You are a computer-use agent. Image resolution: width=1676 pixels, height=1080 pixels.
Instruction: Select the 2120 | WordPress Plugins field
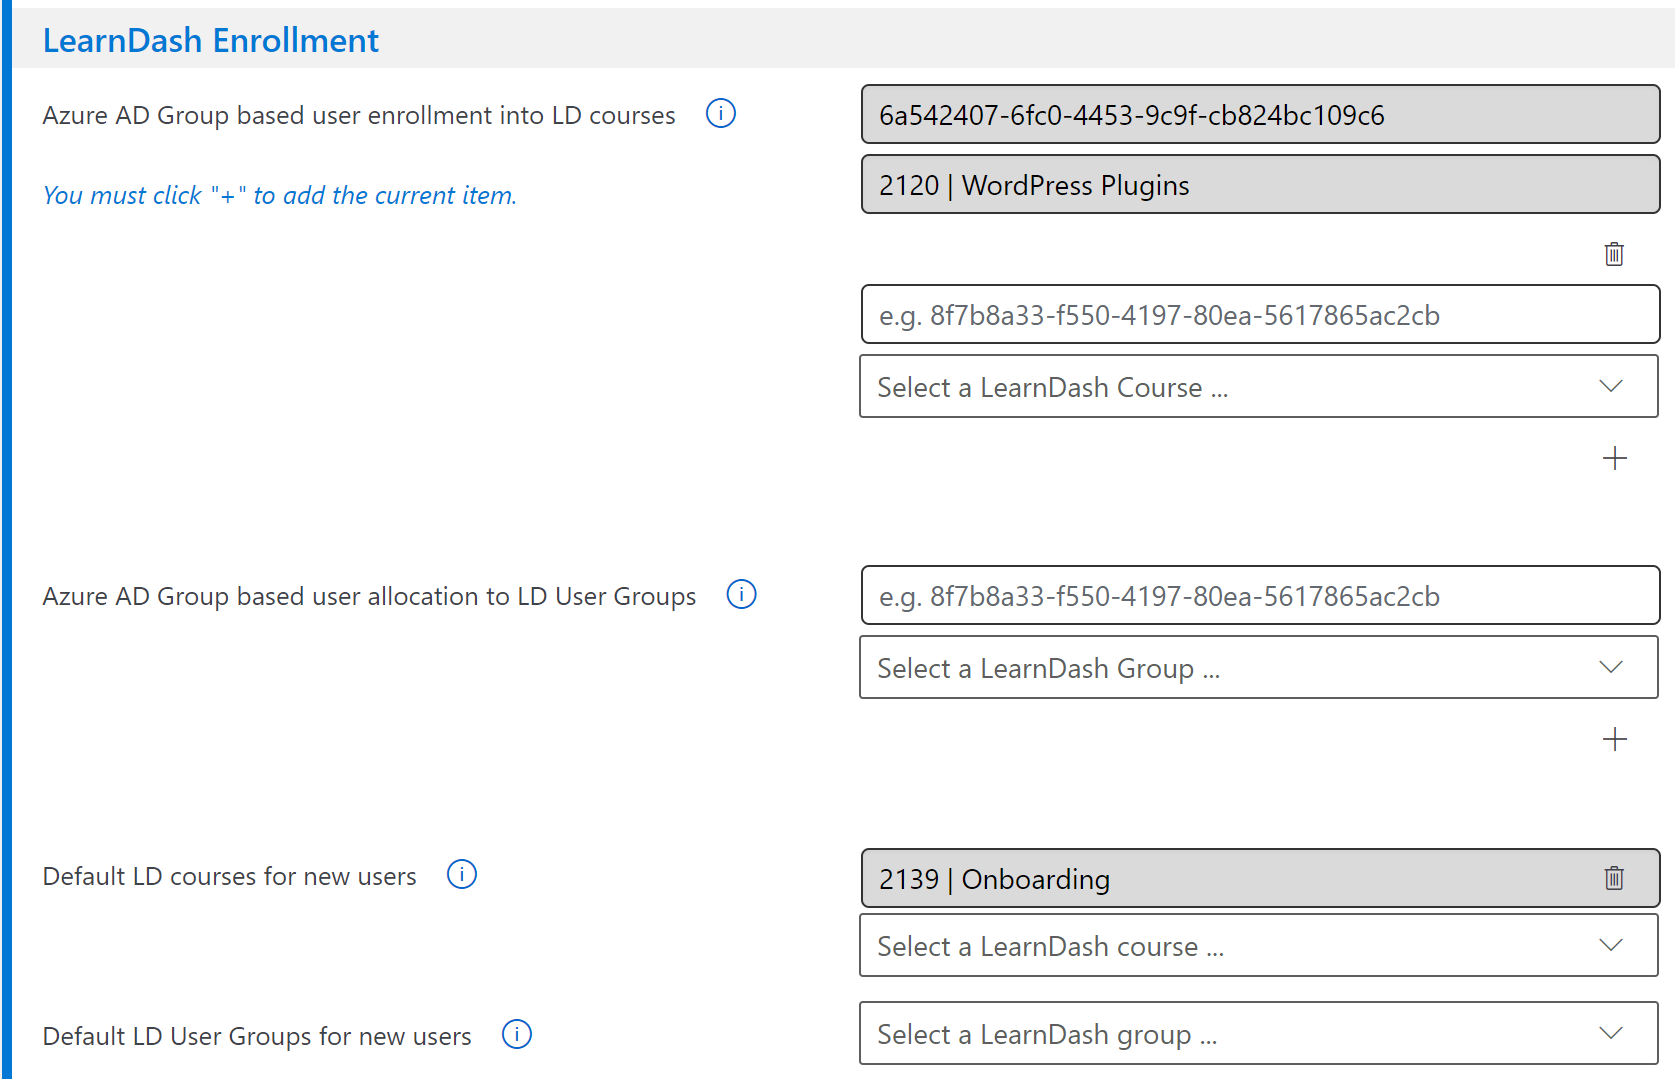click(1260, 185)
